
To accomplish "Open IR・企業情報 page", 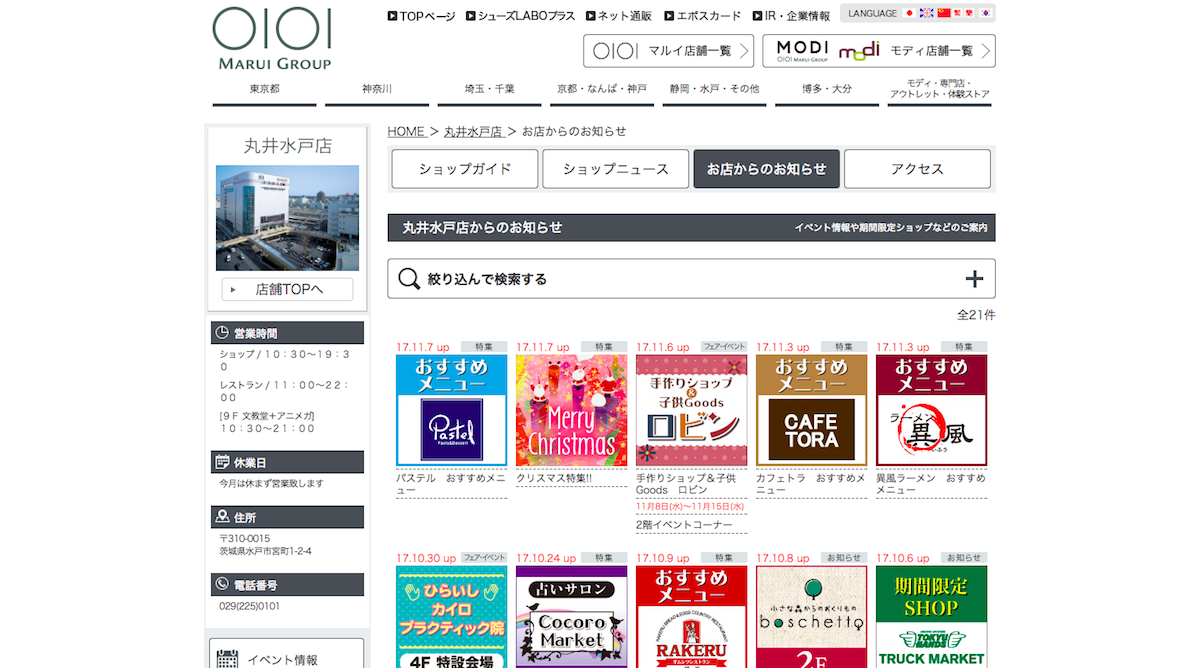I will 791,16.
